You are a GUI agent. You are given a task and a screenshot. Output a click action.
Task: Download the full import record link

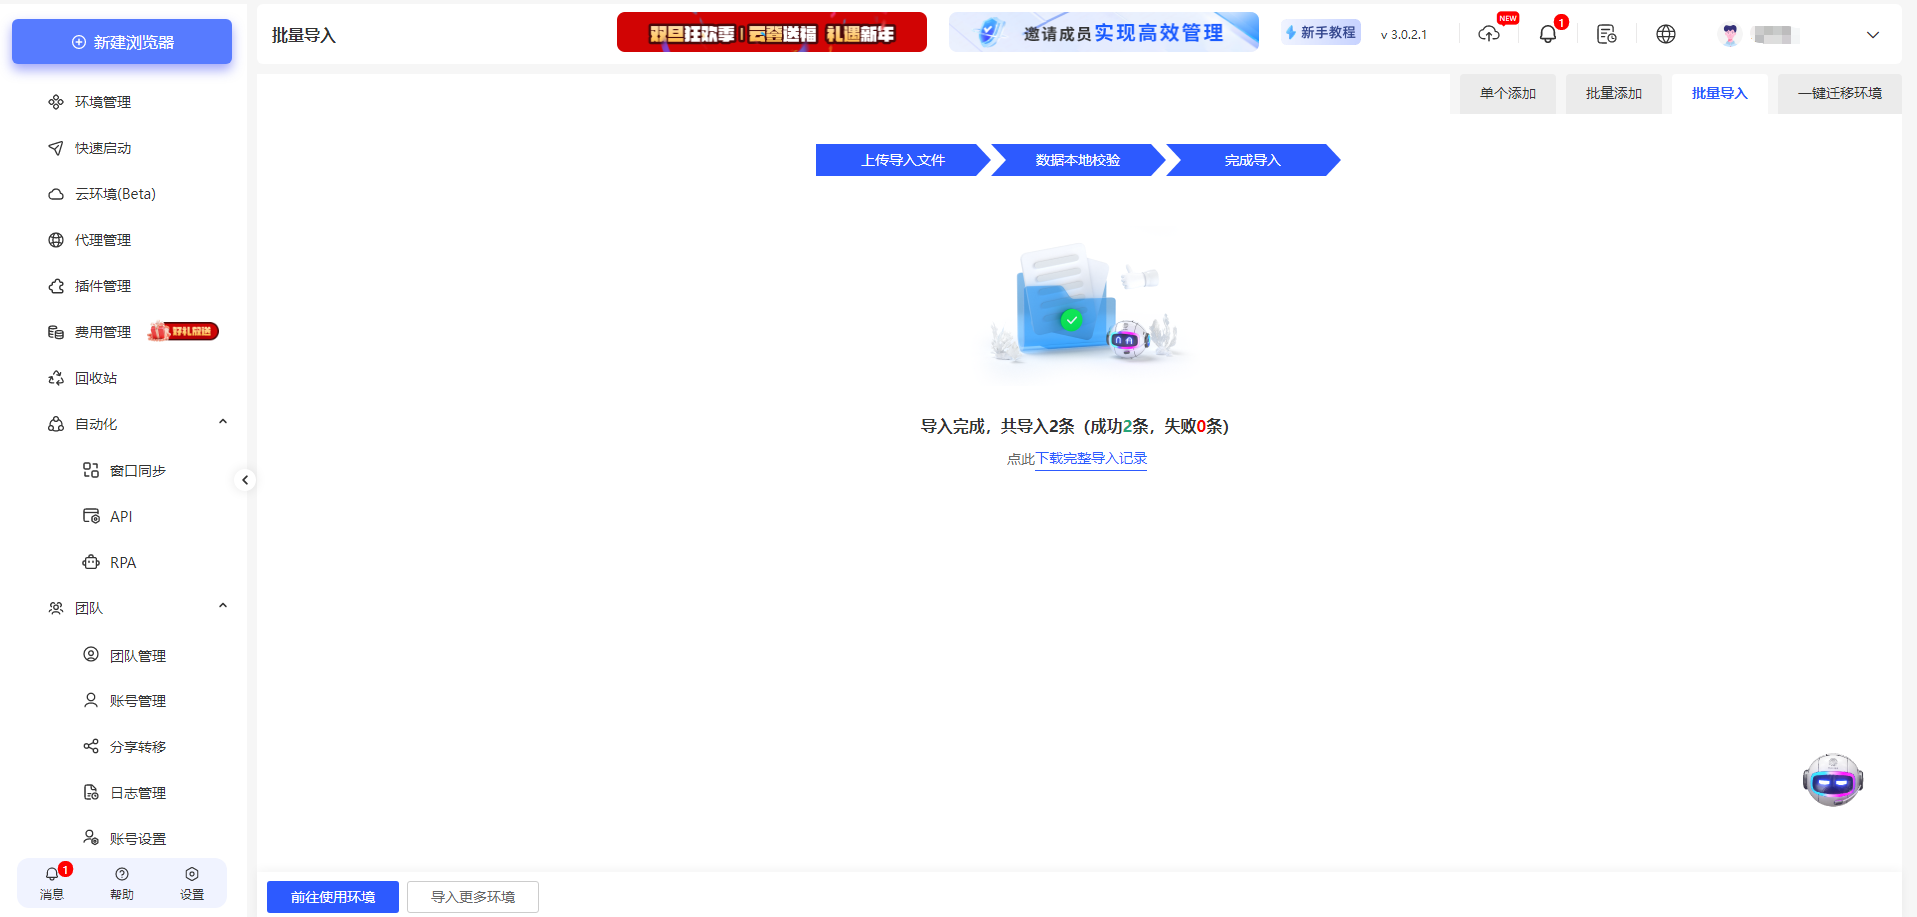1091,459
